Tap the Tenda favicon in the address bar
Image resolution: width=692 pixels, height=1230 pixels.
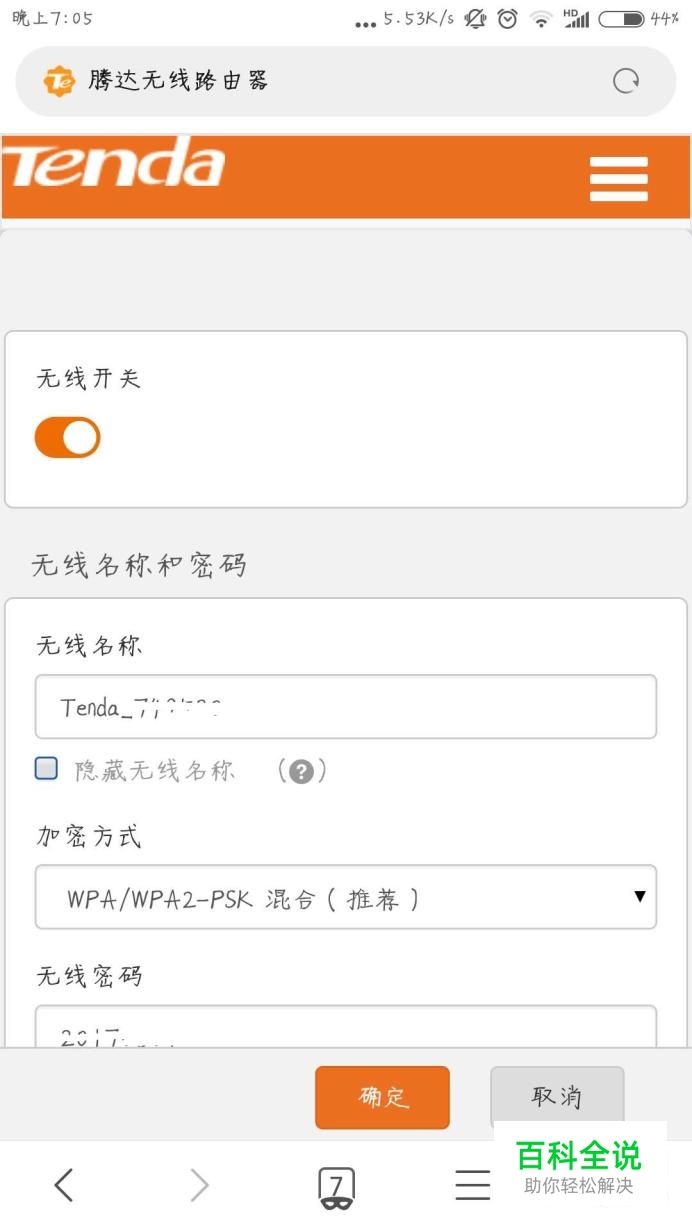pyautogui.click(x=59, y=81)
